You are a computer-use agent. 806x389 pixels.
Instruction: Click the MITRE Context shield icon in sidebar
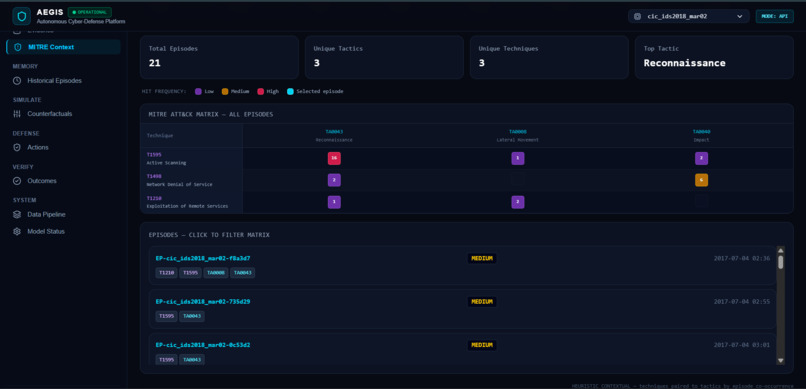(17, 47)
